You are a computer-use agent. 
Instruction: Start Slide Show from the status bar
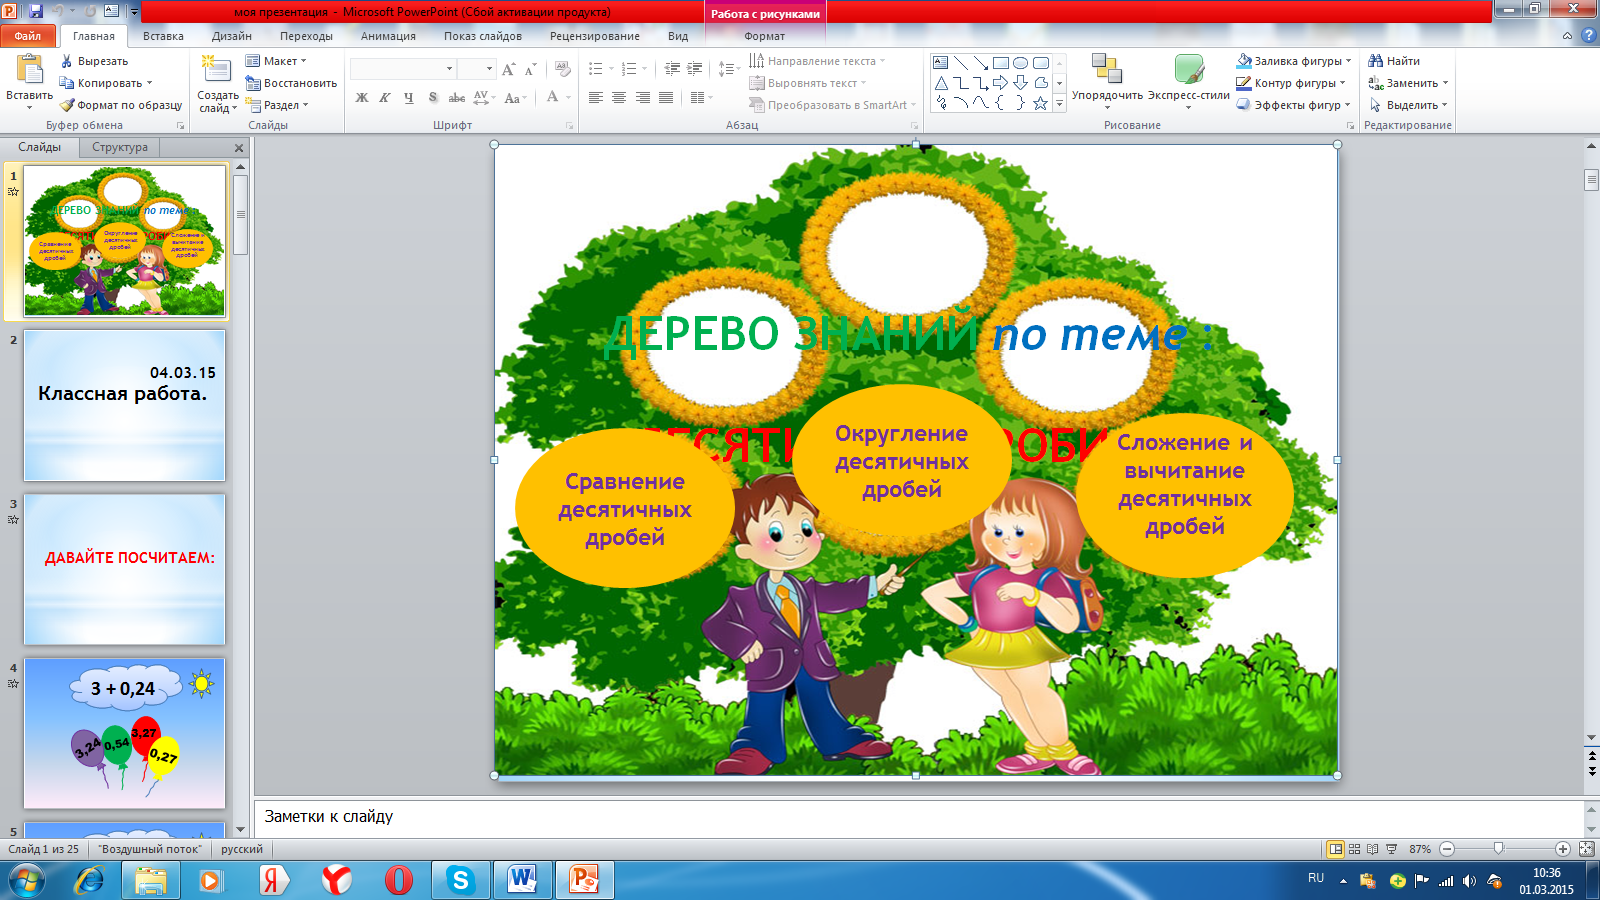[1391, 849]
